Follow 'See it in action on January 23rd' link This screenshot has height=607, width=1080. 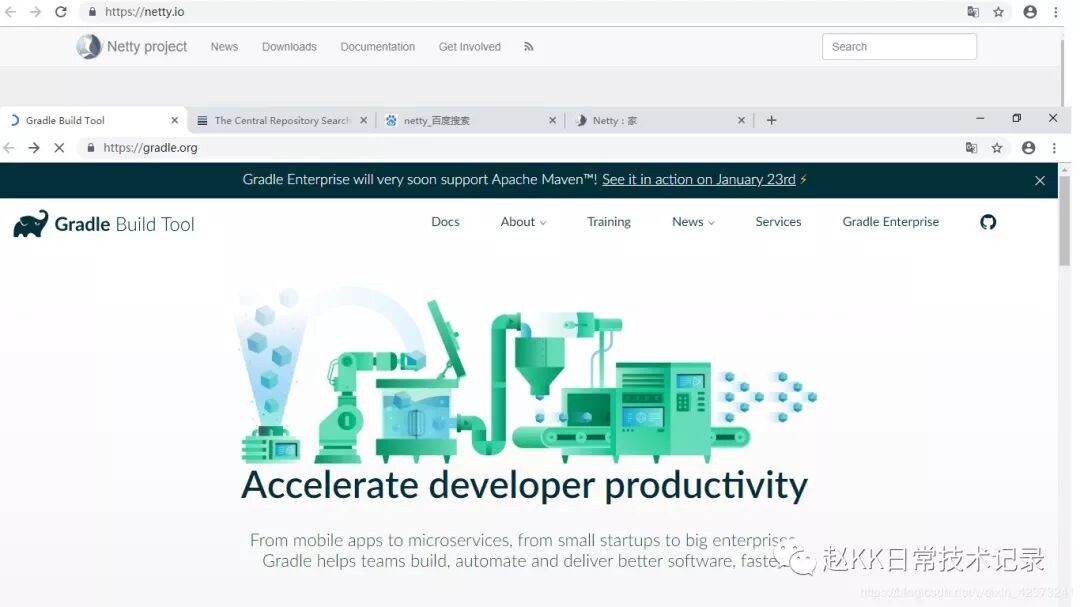698,180
